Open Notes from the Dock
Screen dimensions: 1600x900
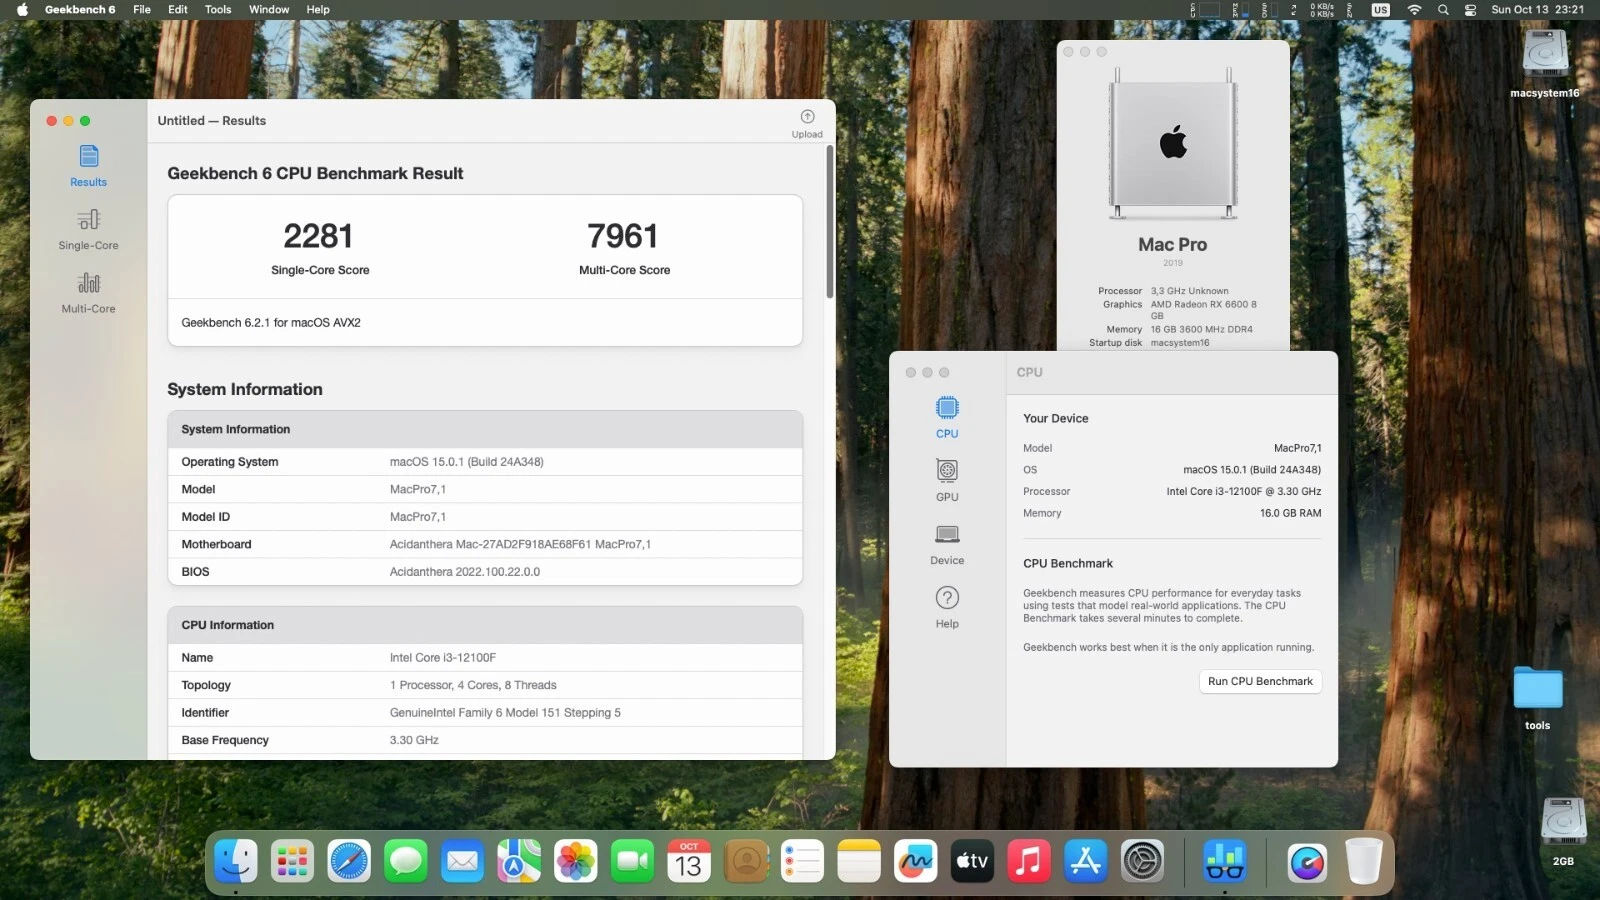[859, 860]
